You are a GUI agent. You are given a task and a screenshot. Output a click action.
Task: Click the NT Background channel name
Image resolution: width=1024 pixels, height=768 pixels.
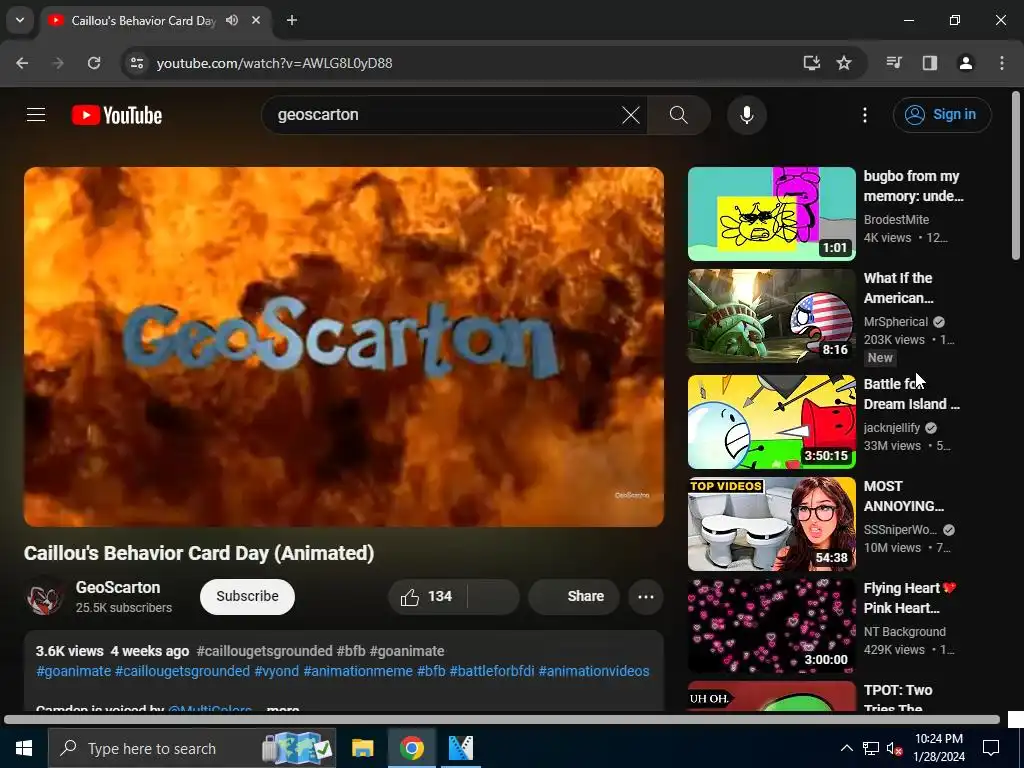point(904,632)
